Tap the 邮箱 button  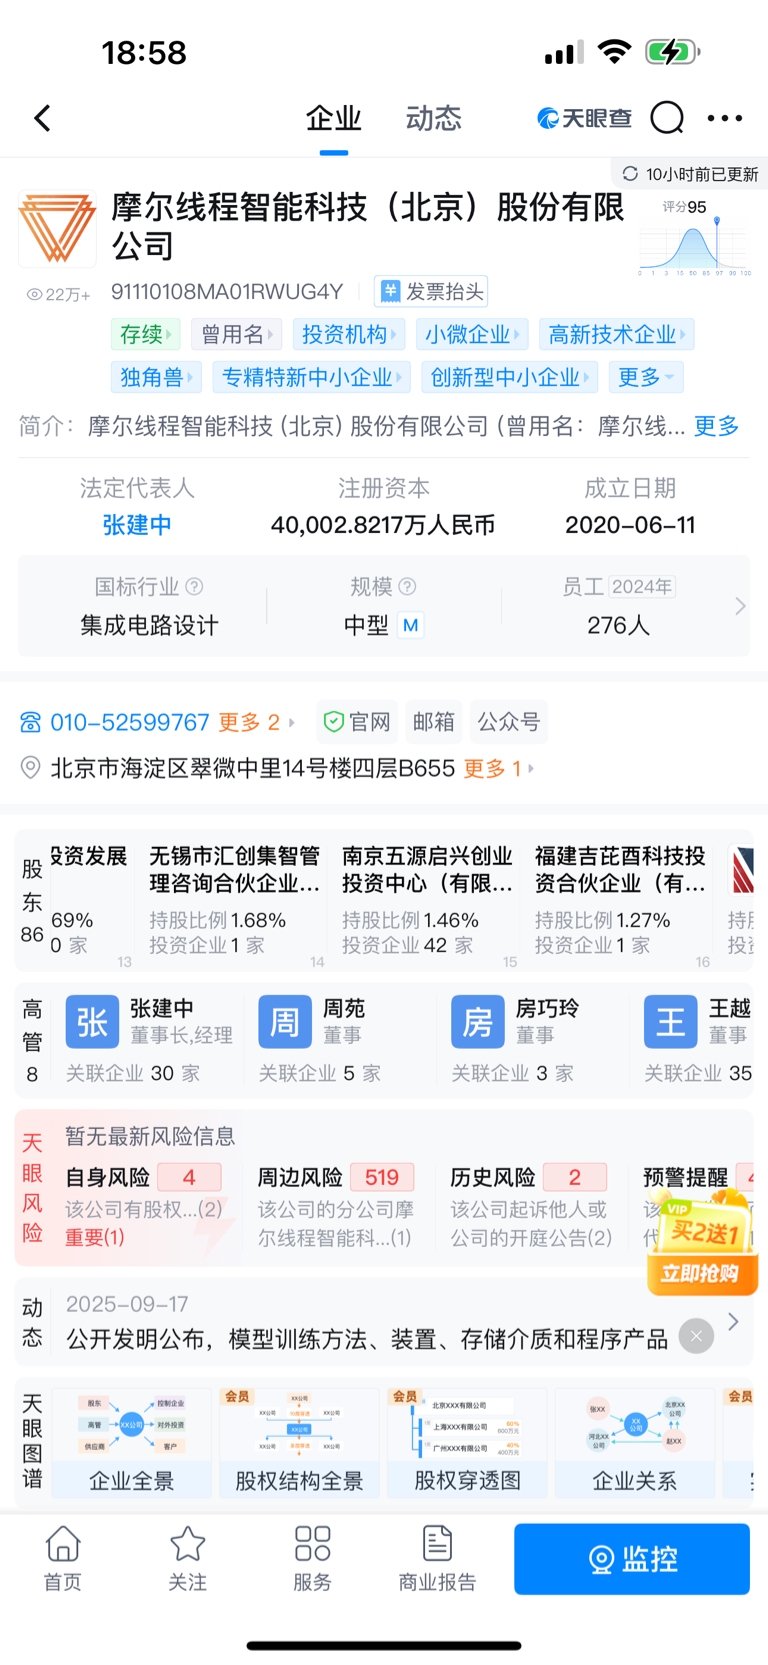point(433,722)
